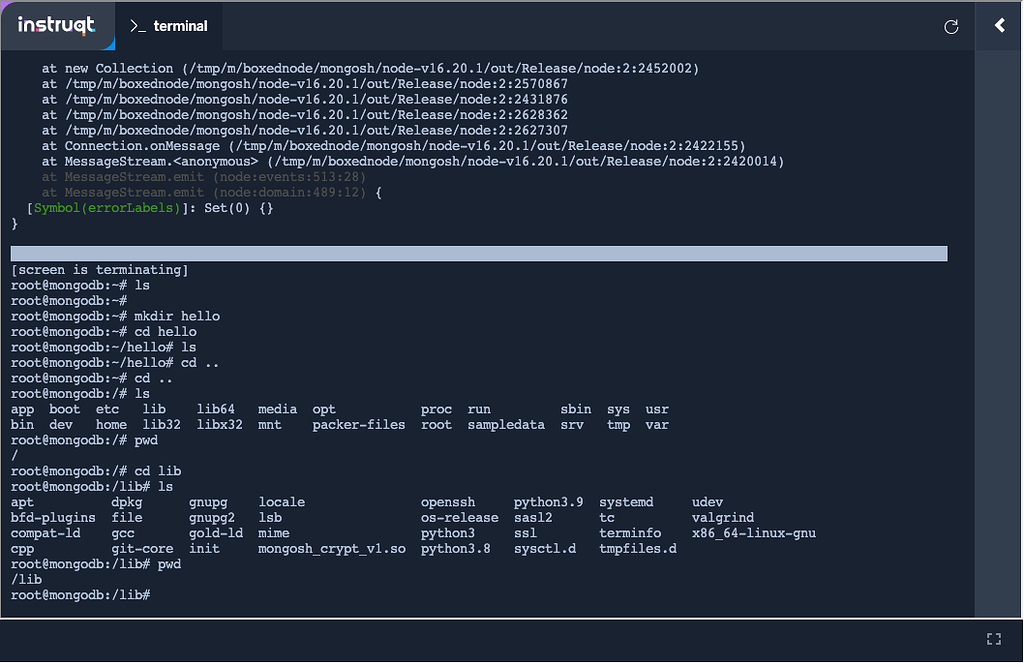The image size is (1024, 667).
Task: Click mongosh_crypt_v1.so in the listing
Action: (x=332, y=549)
